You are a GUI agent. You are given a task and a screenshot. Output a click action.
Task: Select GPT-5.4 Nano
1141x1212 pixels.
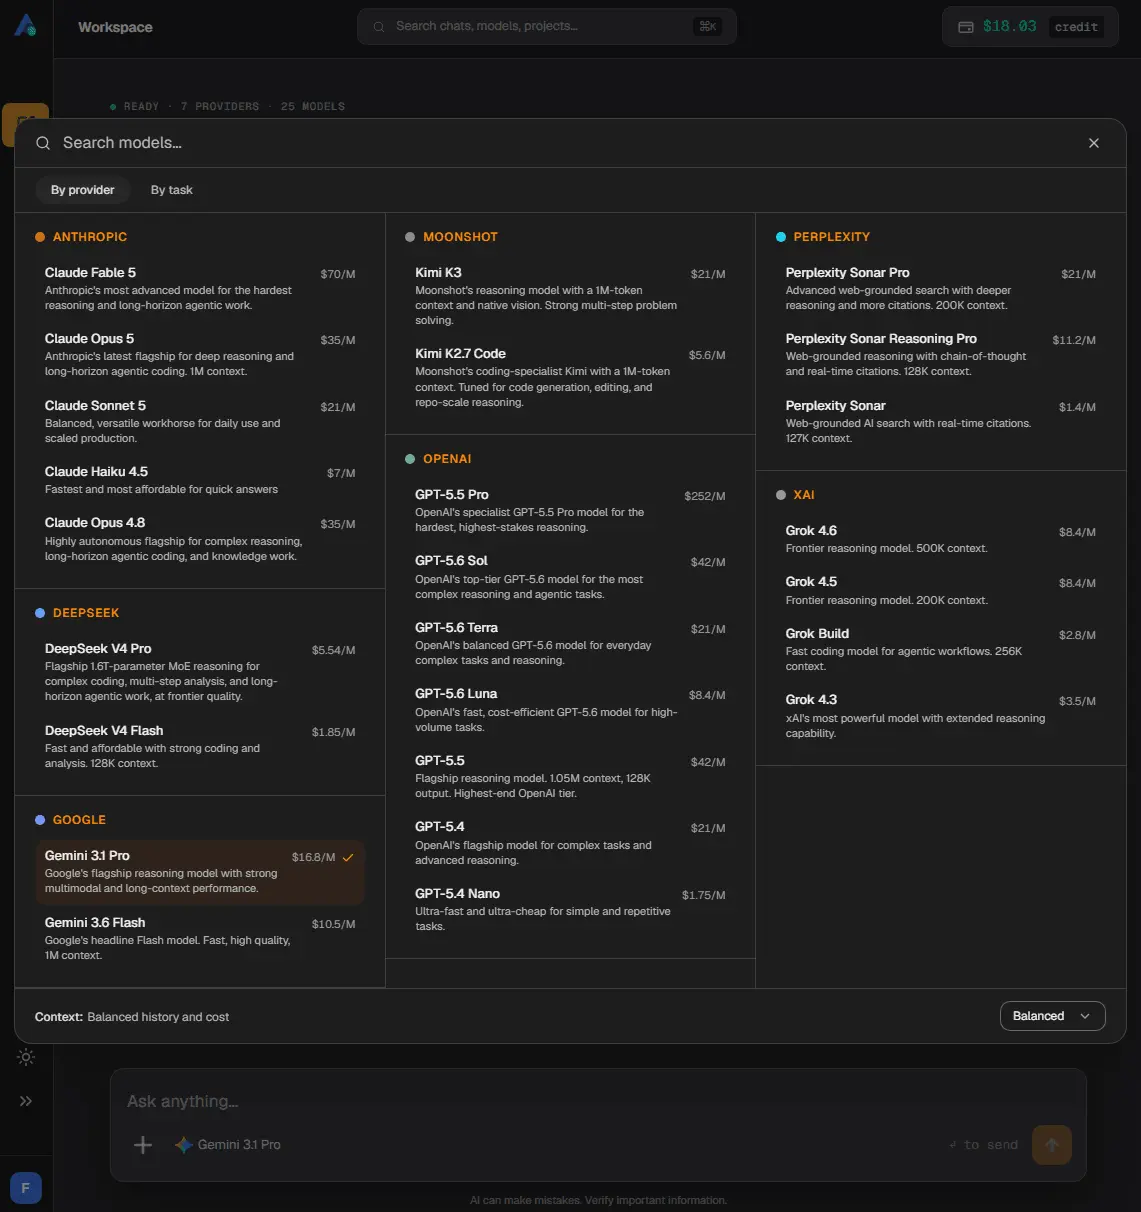coord(570,909)
